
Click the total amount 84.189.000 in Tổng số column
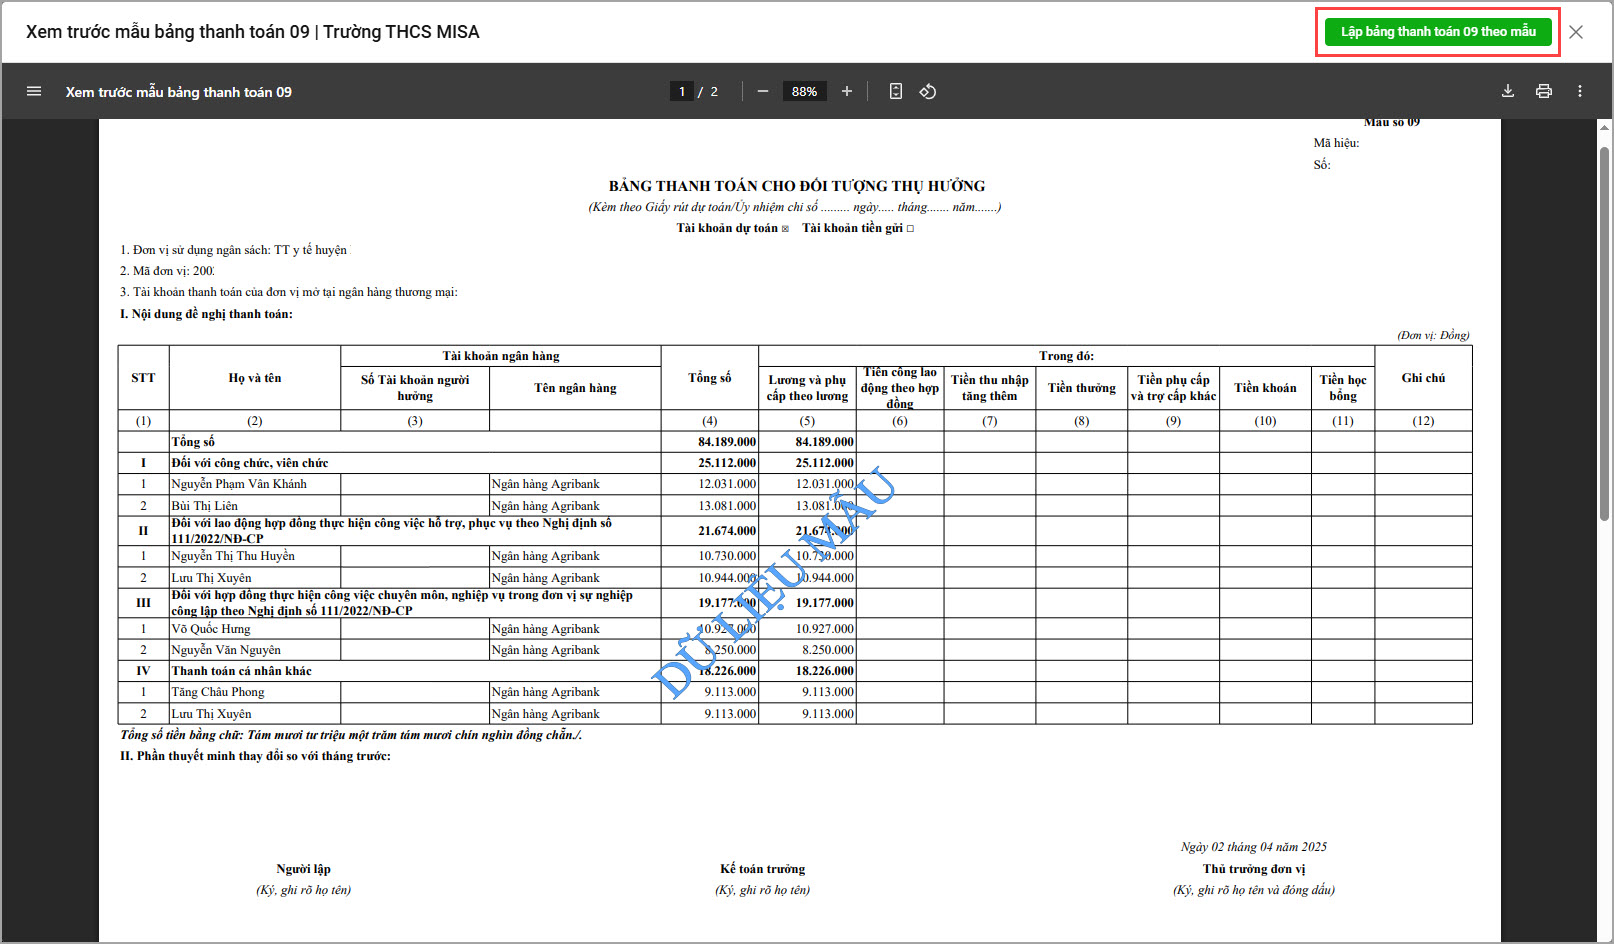pyautogui.click(x=727, y=442)
